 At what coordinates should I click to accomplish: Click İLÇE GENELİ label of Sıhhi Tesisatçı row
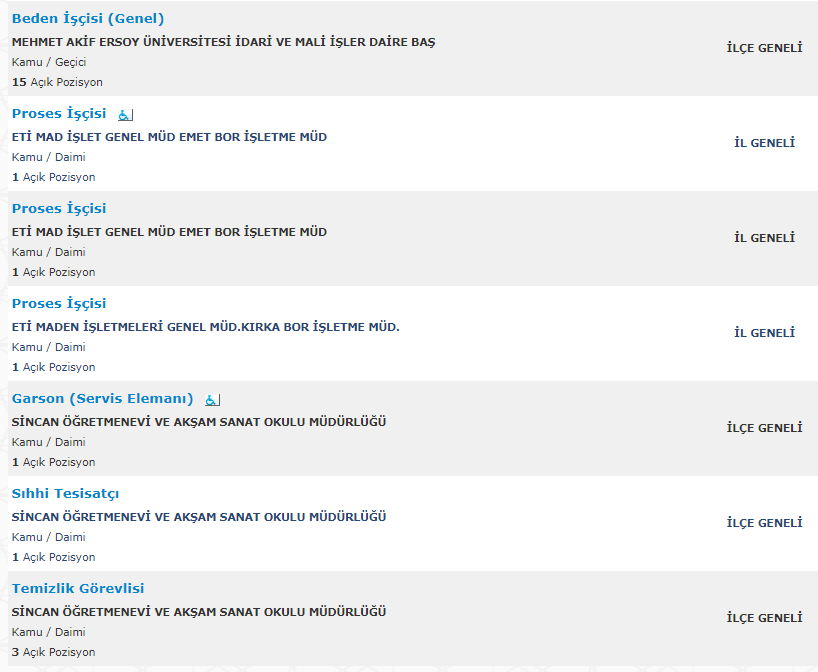tap(764, 523)
